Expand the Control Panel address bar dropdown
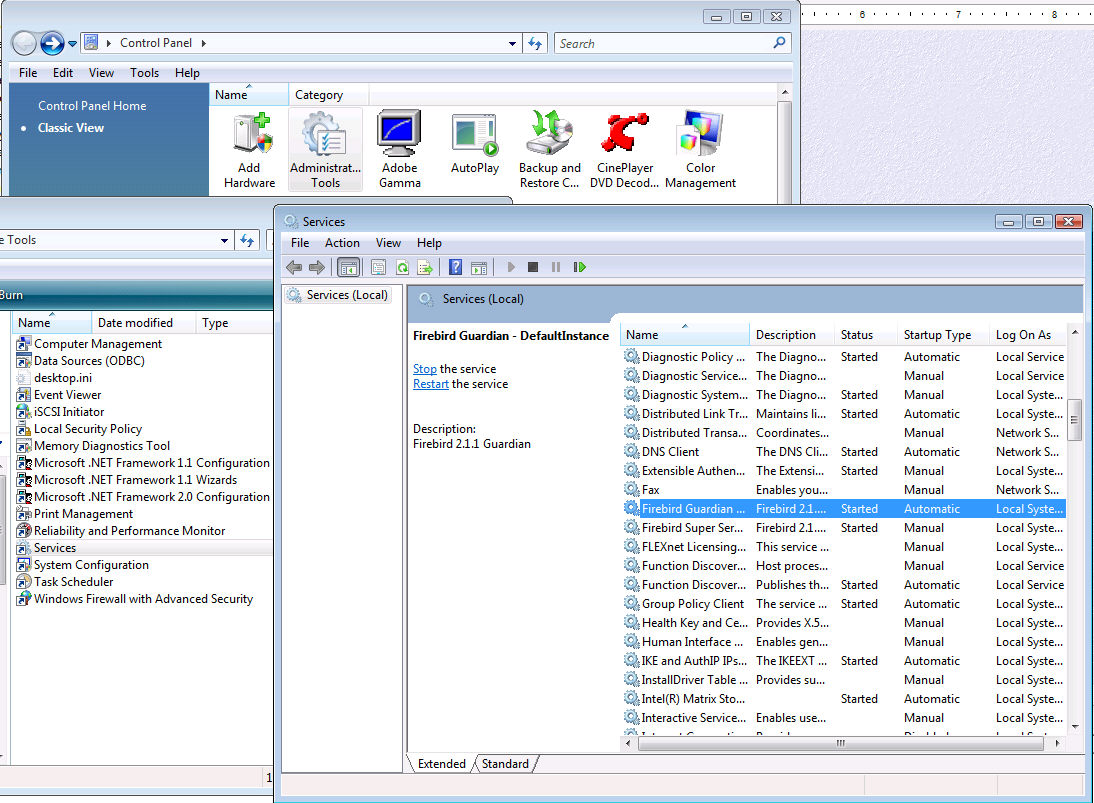This screenshot has width=1094, height=803. [512, 44]
